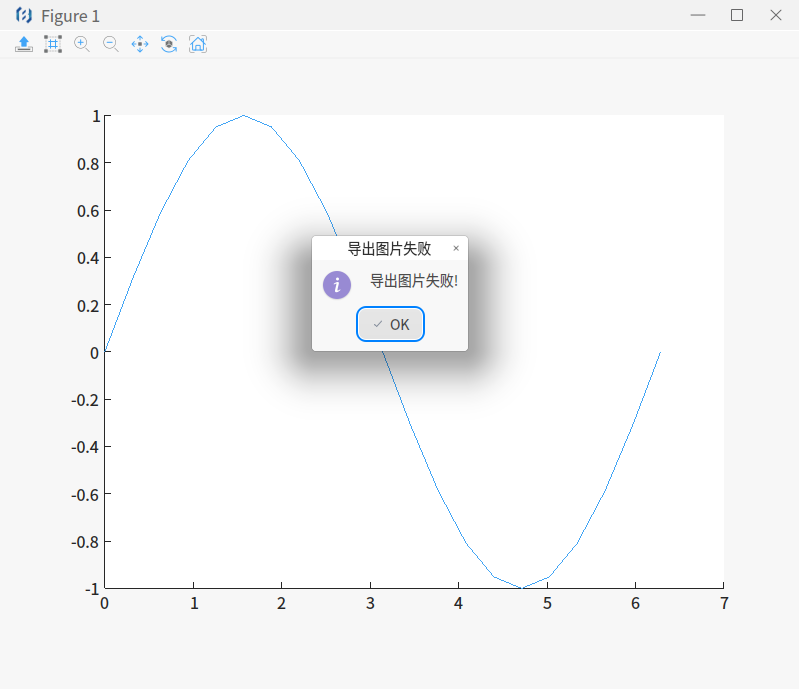Click the sine curve's trough at y=-1

click(521, 588)
